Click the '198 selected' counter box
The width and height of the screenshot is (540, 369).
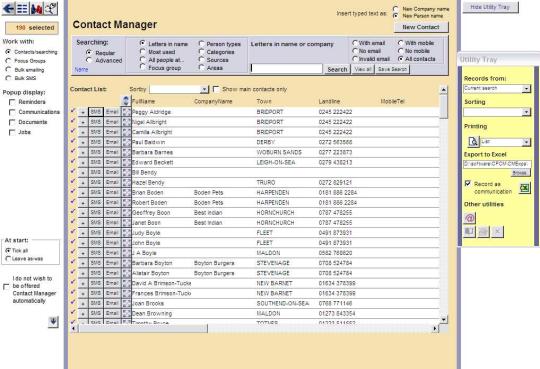pos(32,28)
